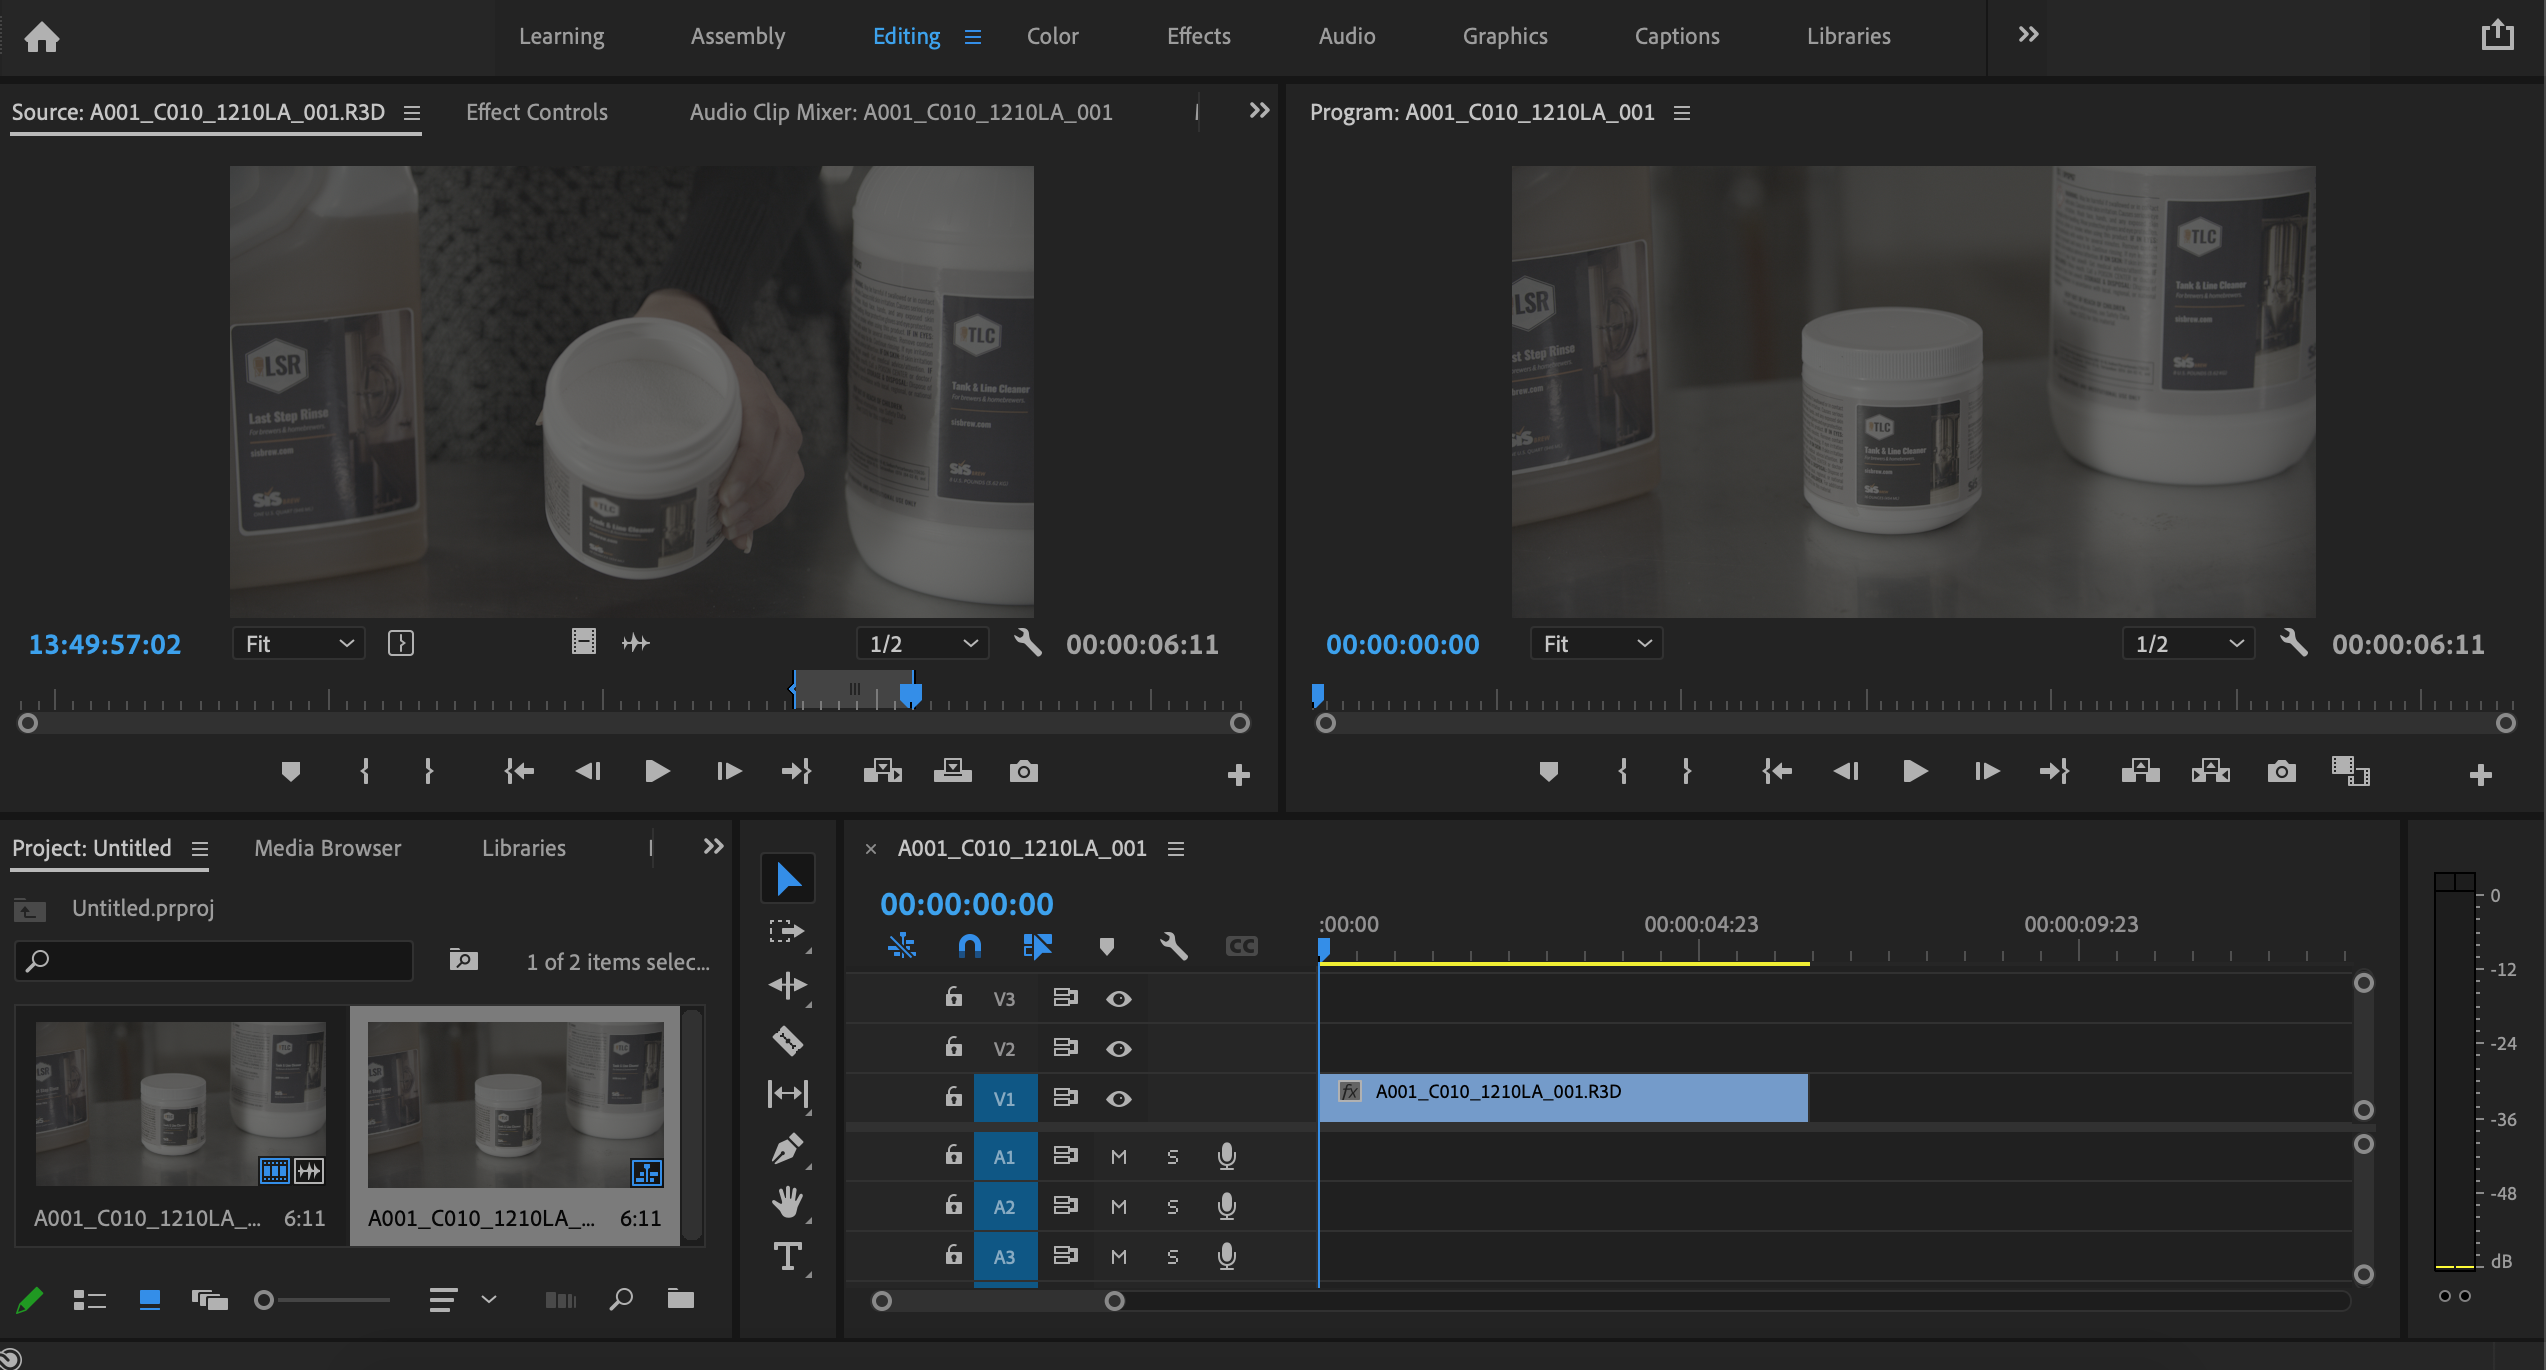The height and width of the screenshot is (1370, 2546).
Task: Open the Captions track options via CC icon
Action: tap(1241, 945)
